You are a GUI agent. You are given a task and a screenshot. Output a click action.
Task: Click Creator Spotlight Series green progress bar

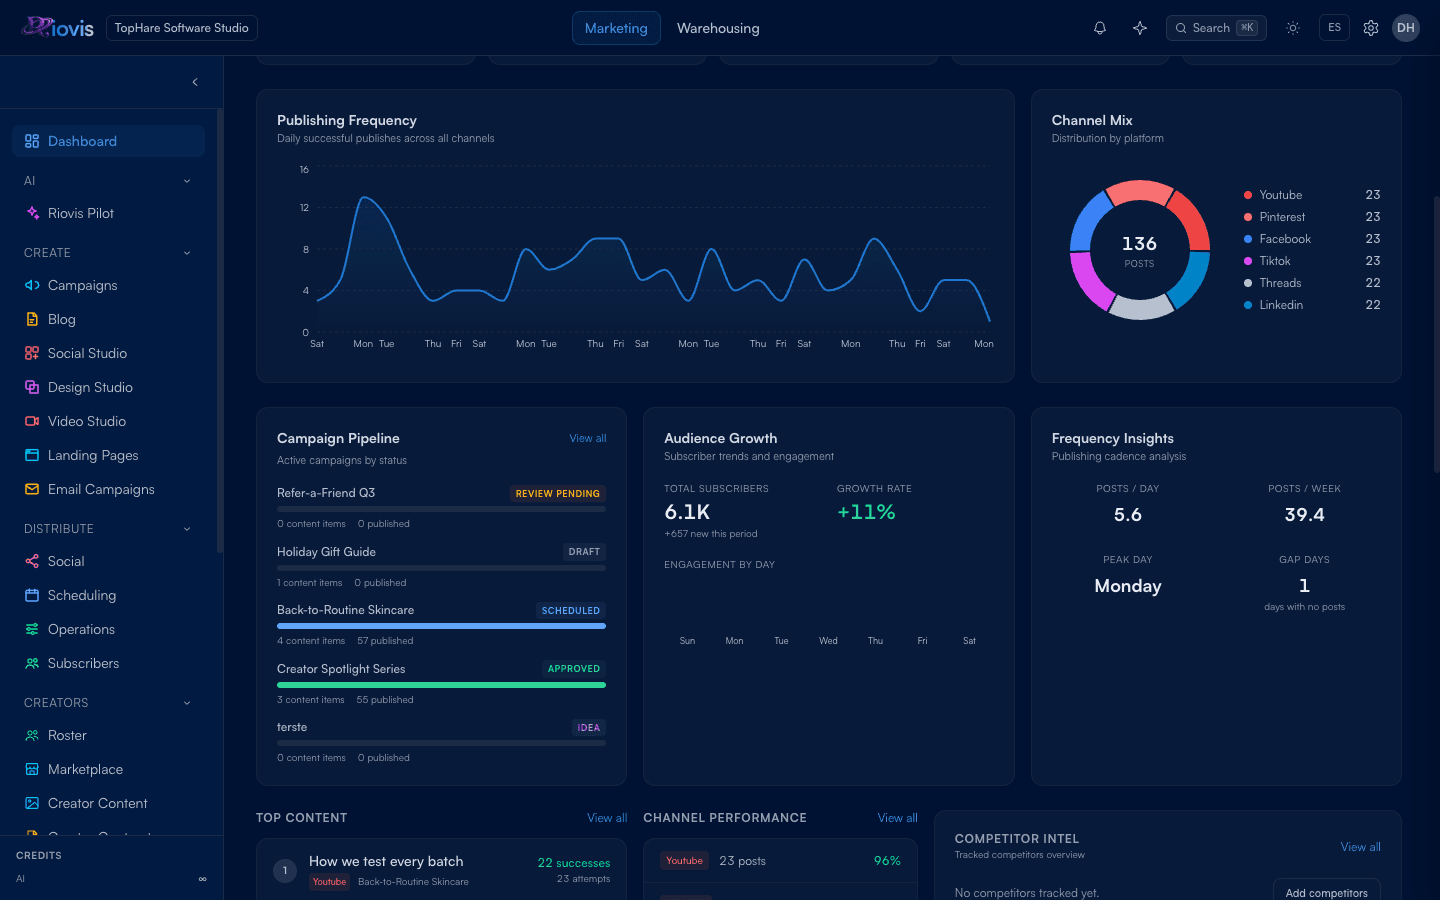click(x=441, y=685)
